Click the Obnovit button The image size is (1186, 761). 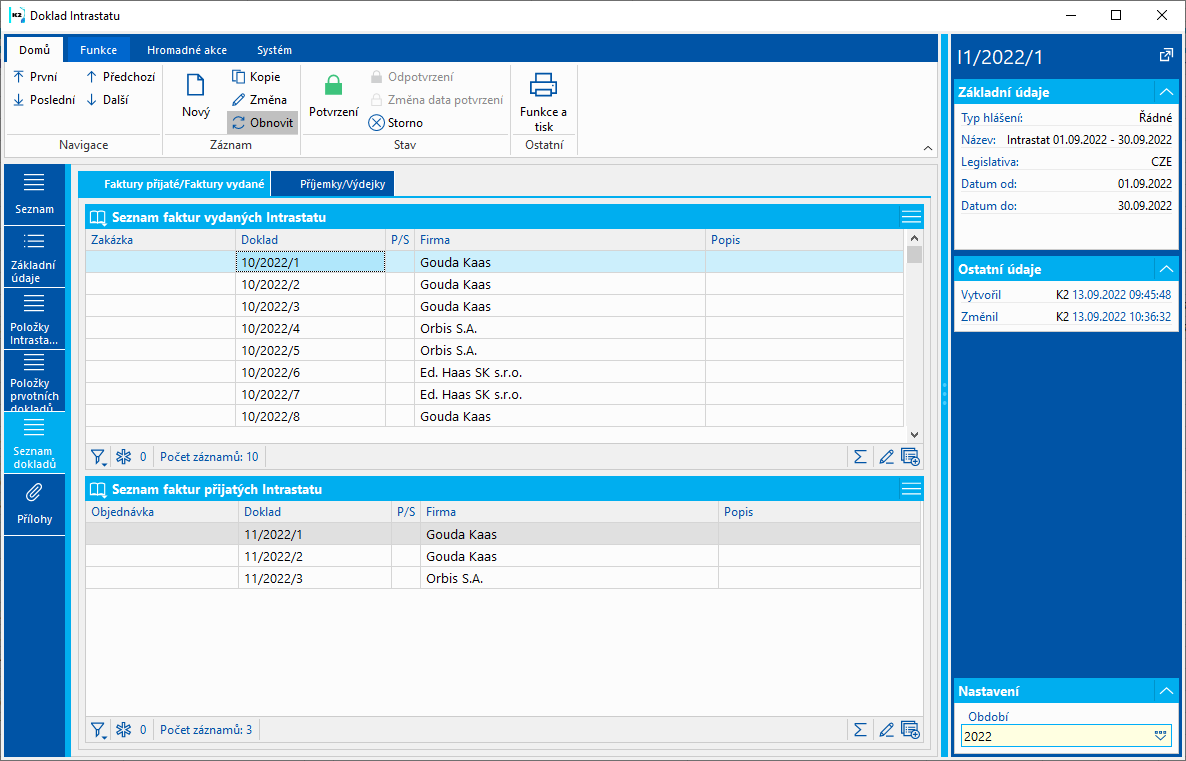pyautogui.click(x=263, y=123)
